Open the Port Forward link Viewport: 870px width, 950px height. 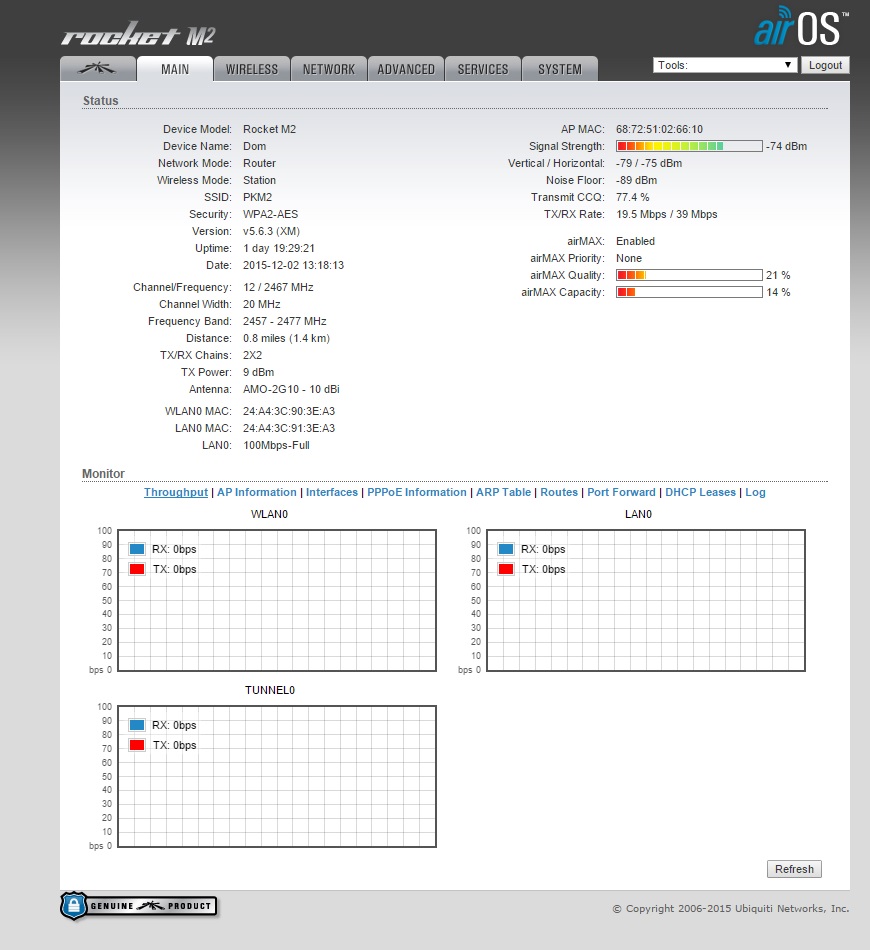[622, 492]
